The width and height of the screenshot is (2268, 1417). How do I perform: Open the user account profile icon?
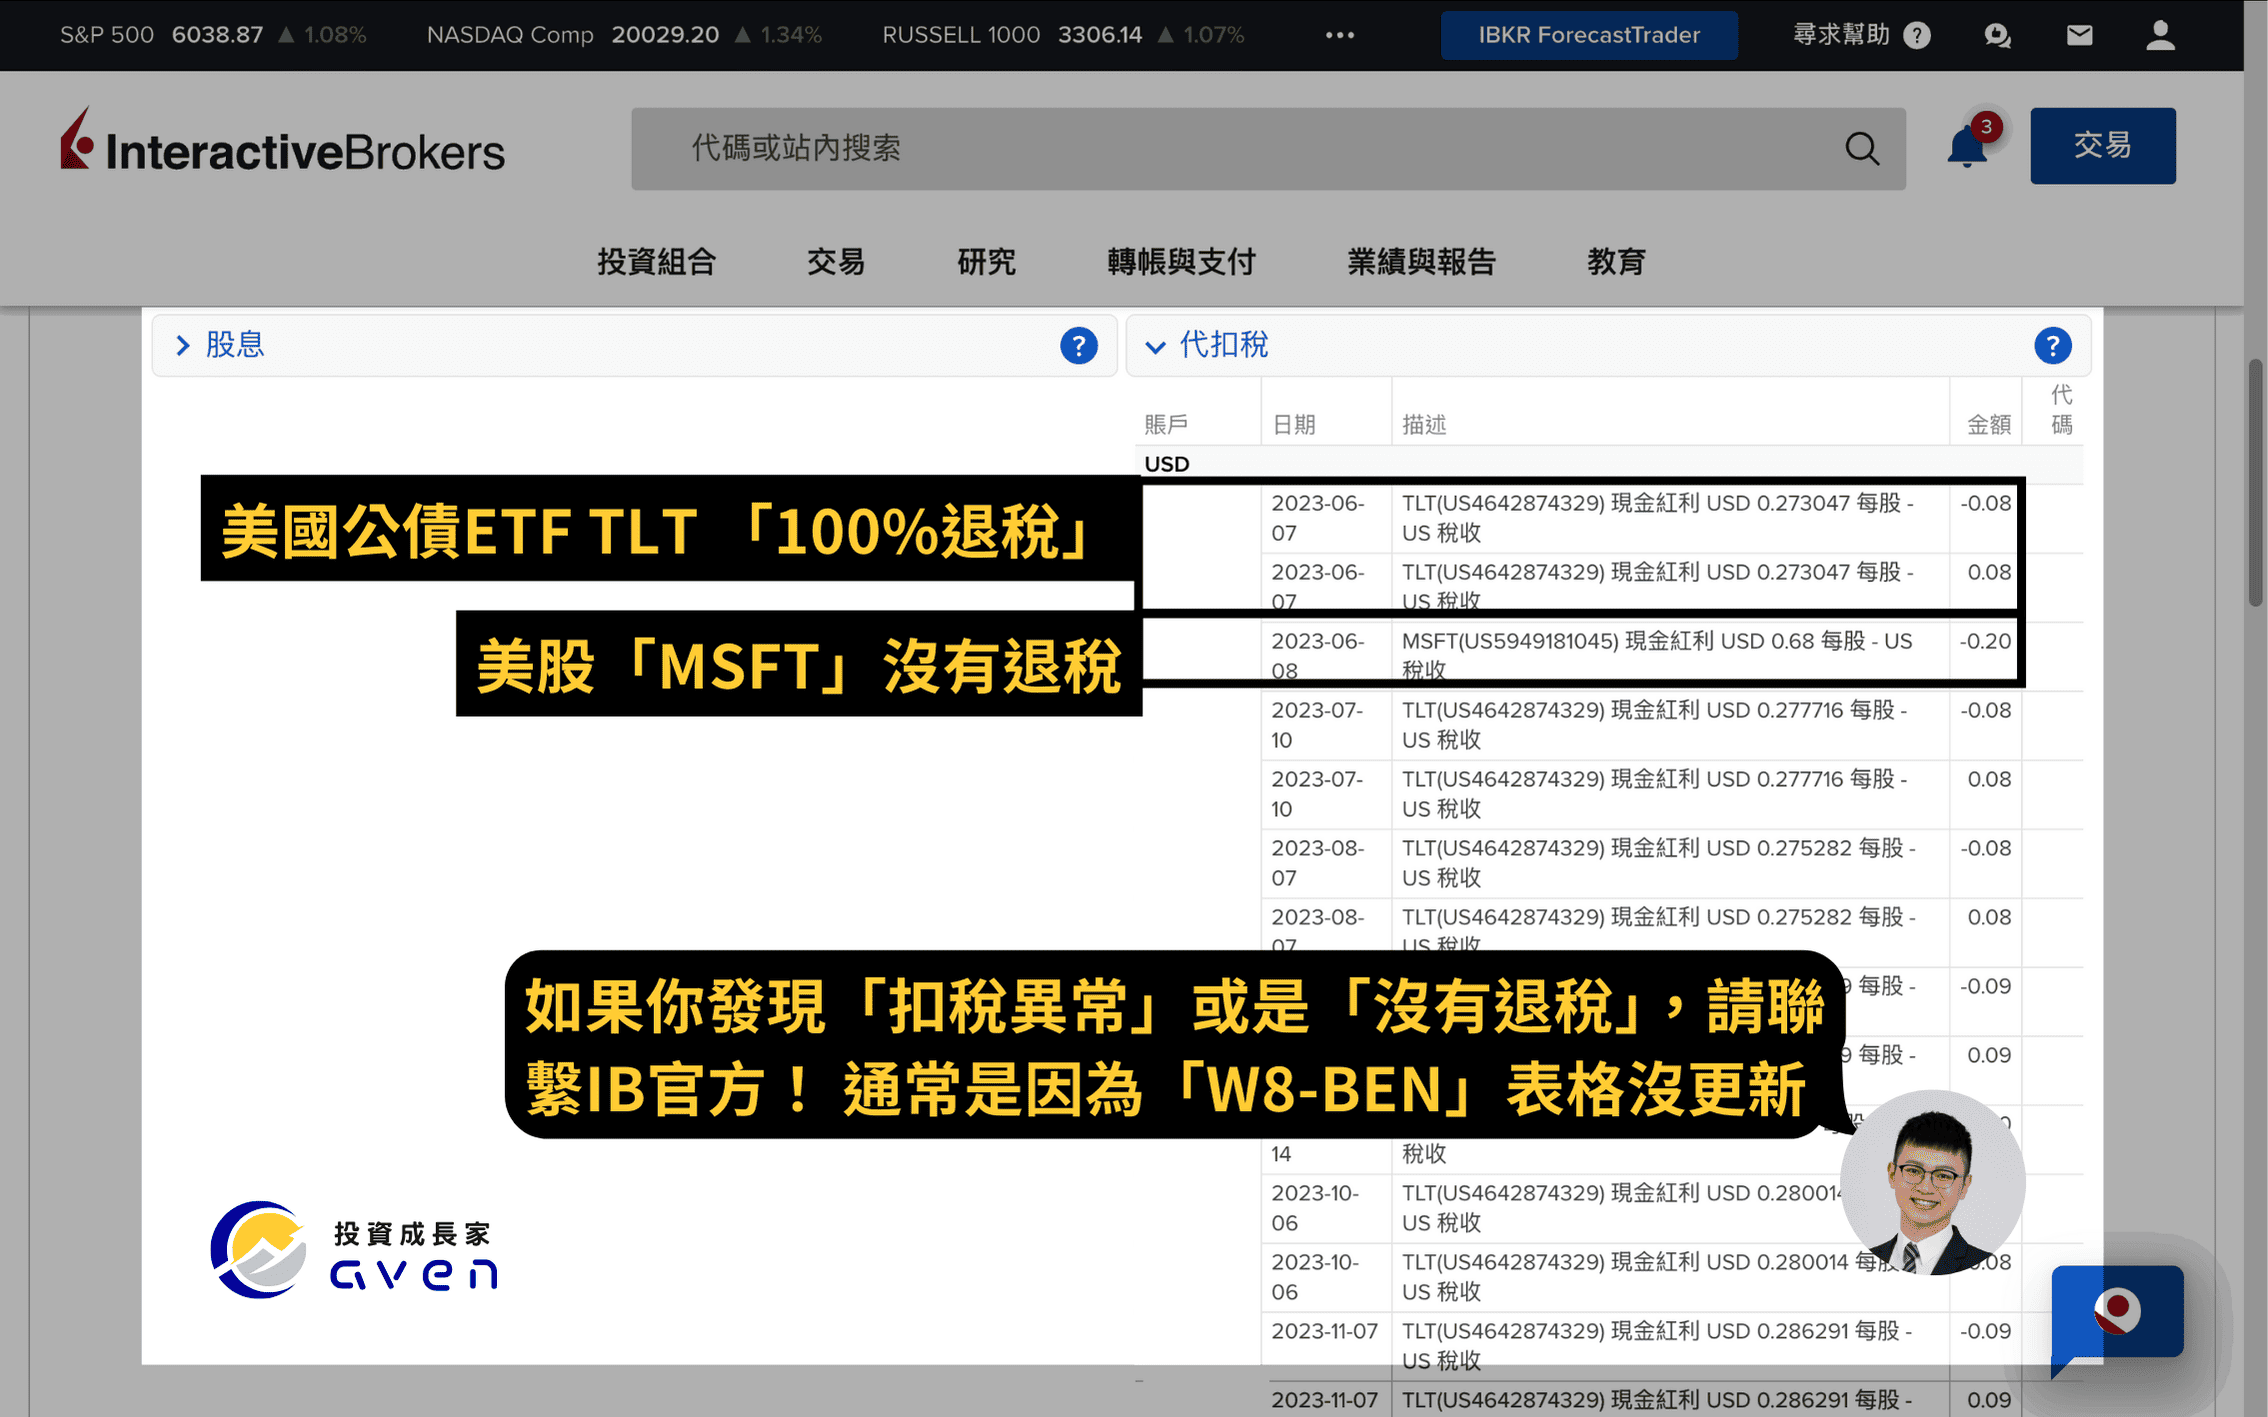[2160, 35]
